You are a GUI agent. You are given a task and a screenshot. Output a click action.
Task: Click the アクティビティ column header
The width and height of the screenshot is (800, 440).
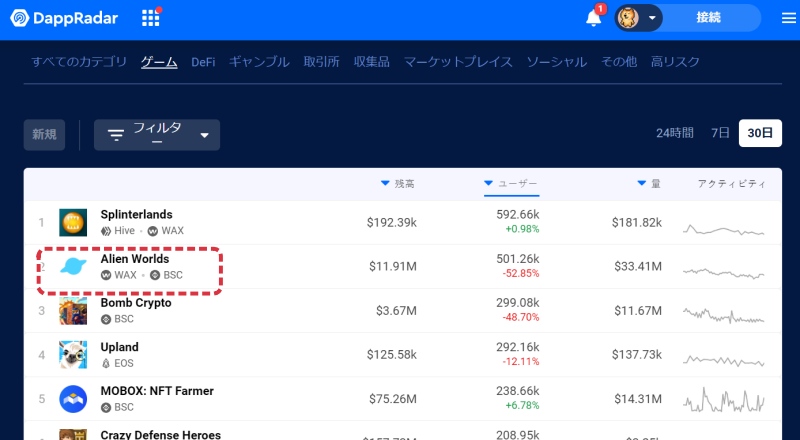coord(732,184)
